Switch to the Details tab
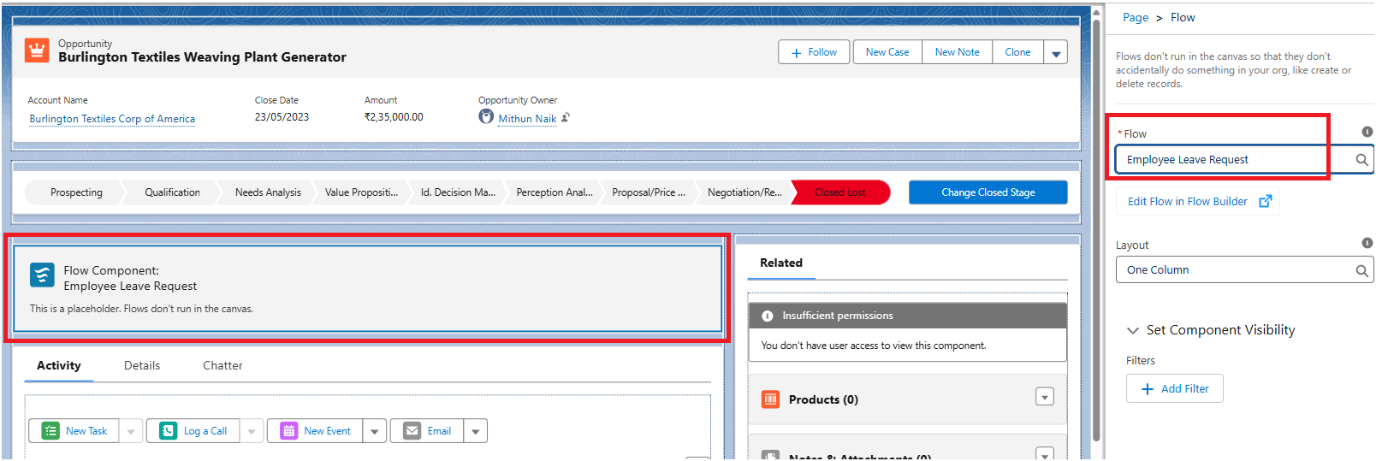This screenshot has height=461, width=1376. 142,365
